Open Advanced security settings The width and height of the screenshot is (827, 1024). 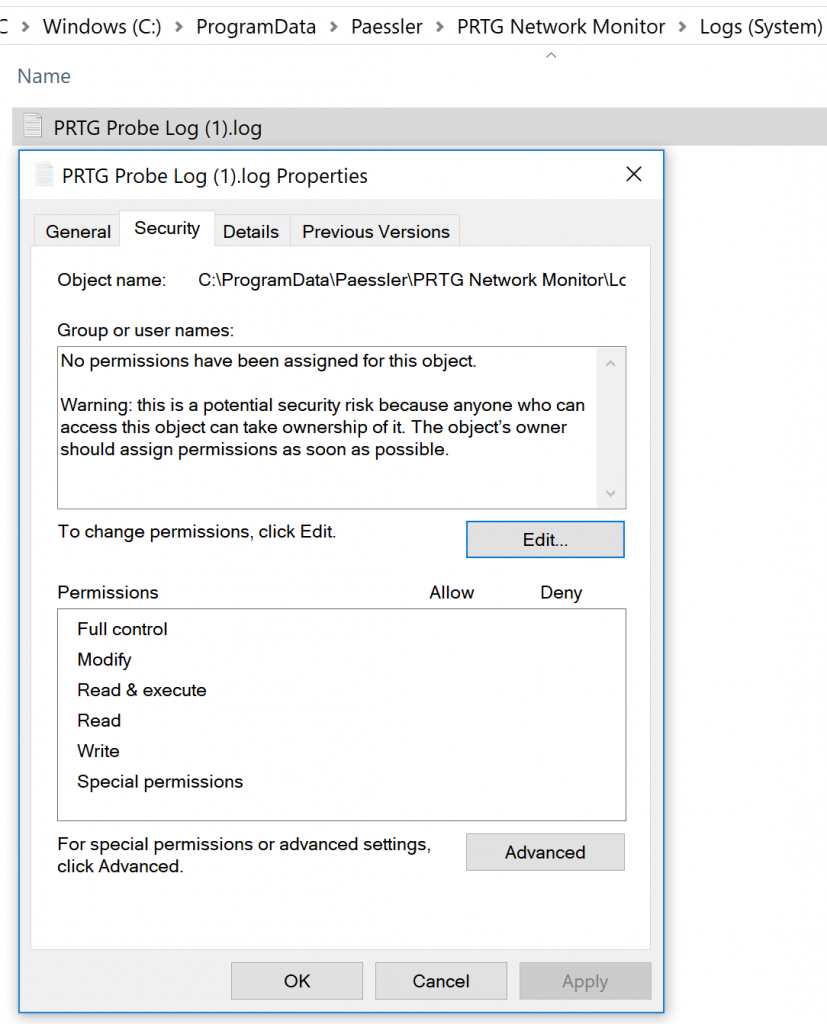point(545,852)
